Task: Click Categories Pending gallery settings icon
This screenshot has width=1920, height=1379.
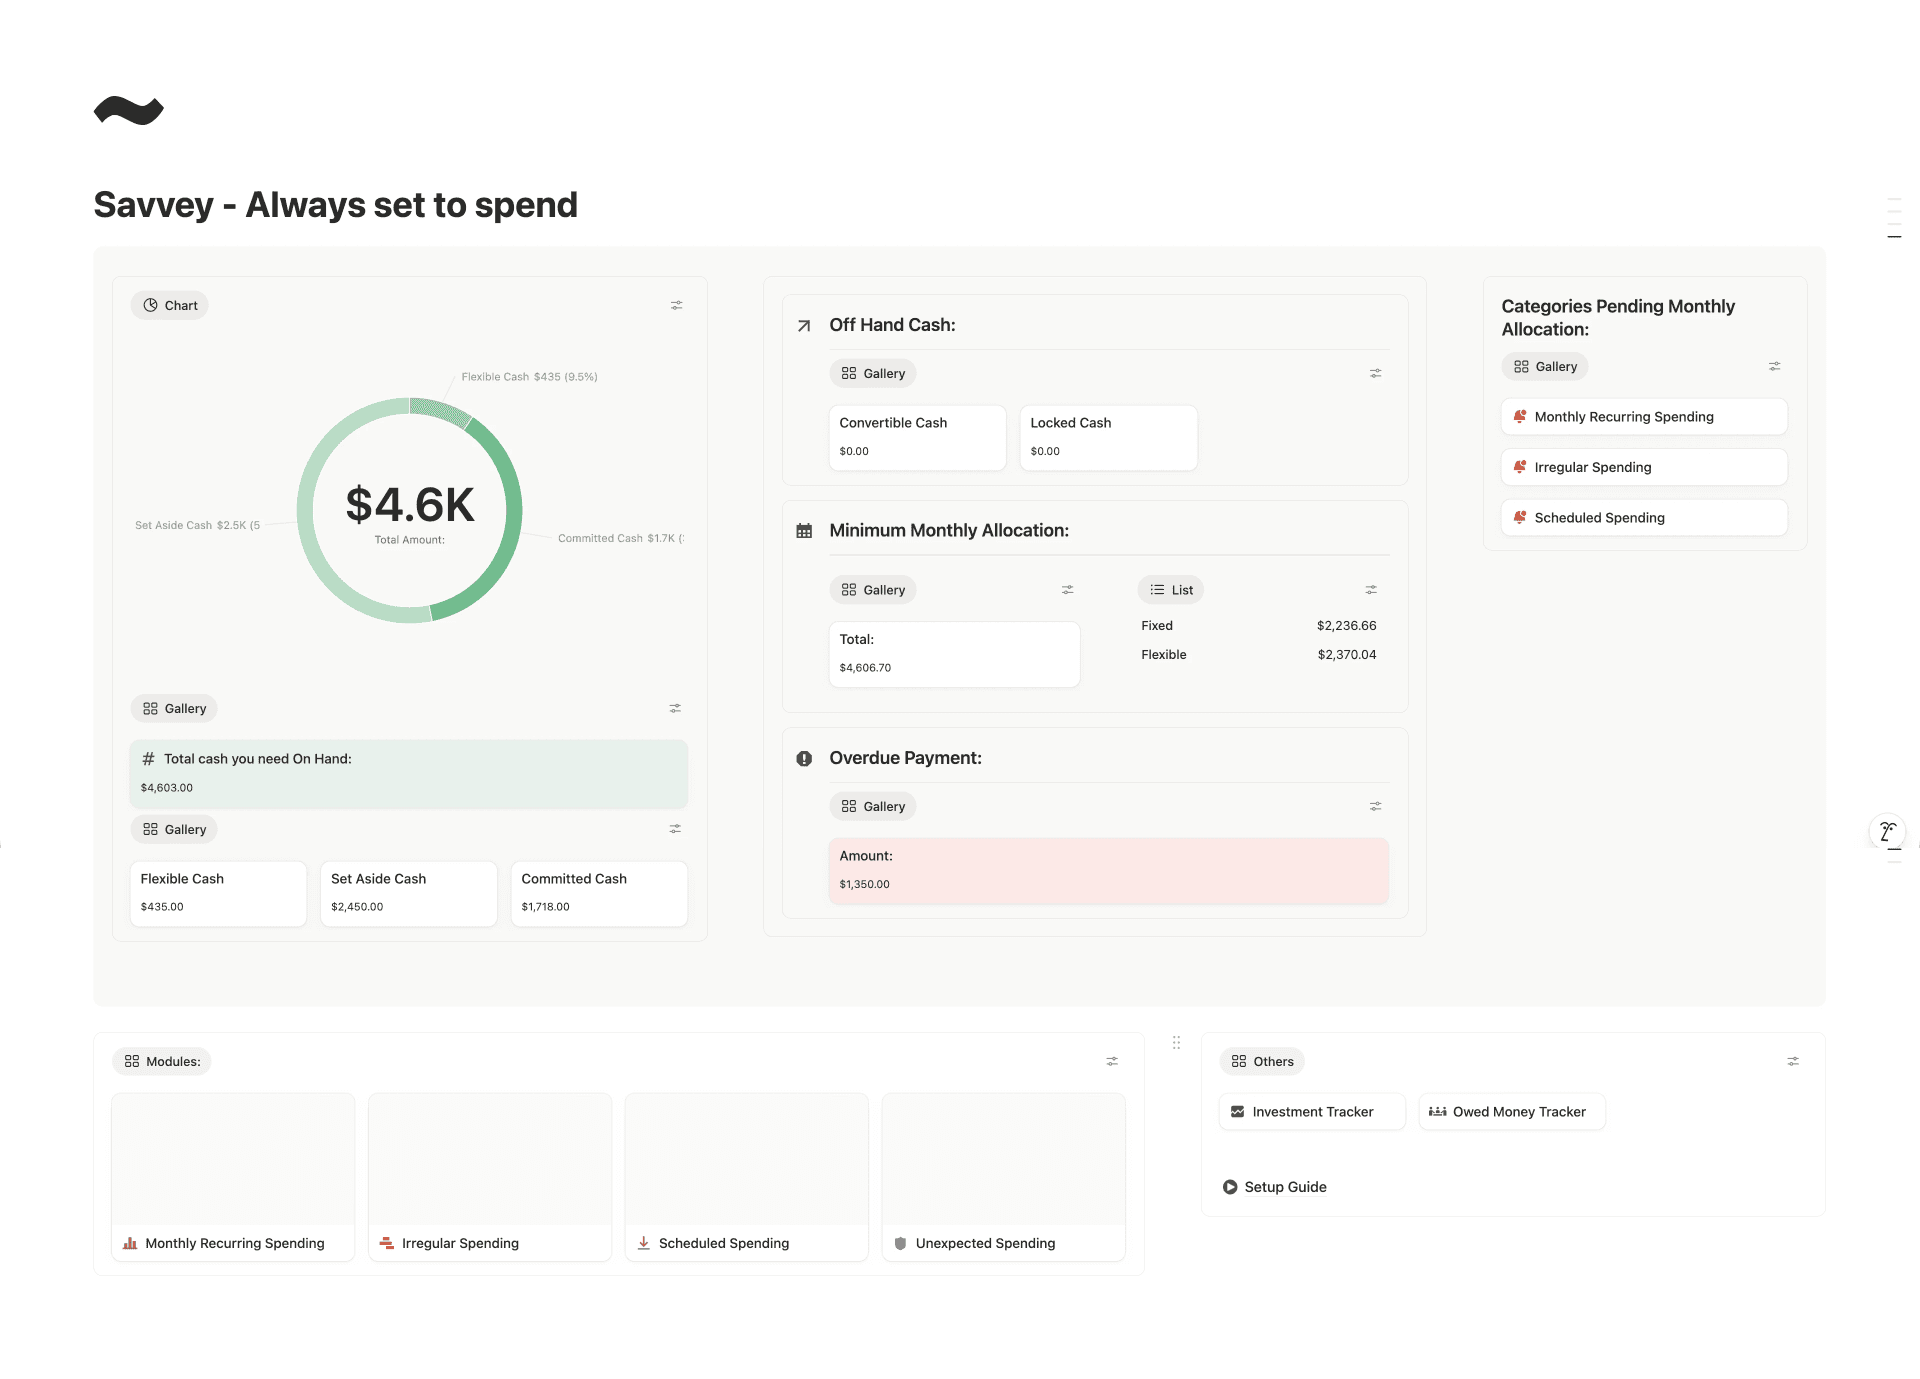Action: [1774, 367]
